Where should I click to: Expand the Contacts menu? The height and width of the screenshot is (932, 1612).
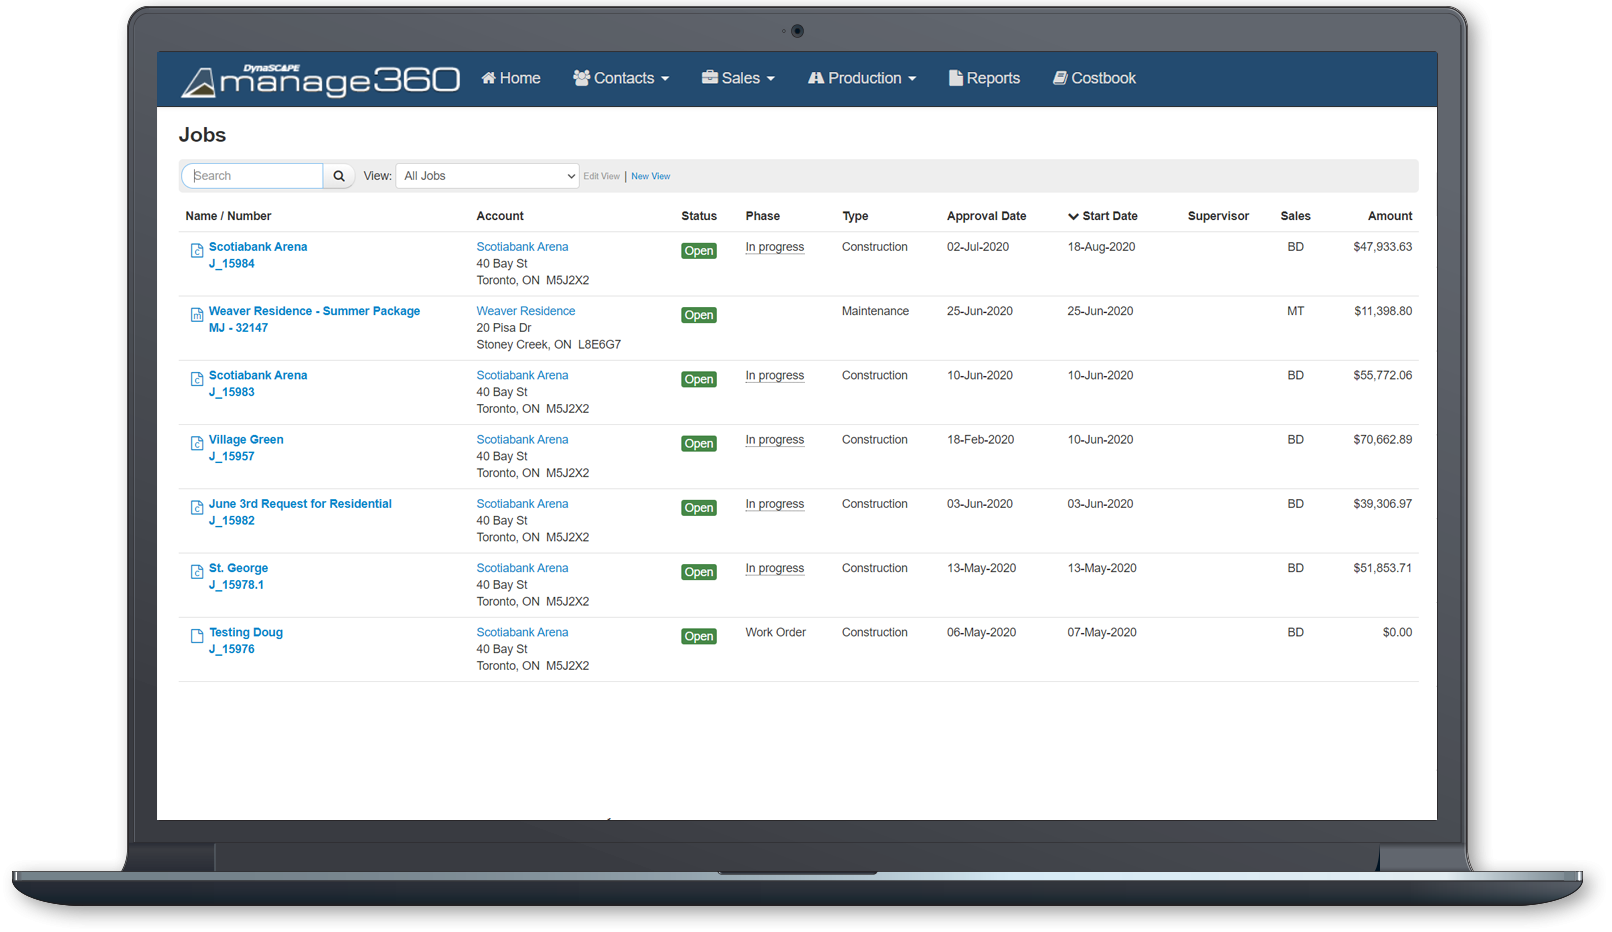click(x=621, y=78)
